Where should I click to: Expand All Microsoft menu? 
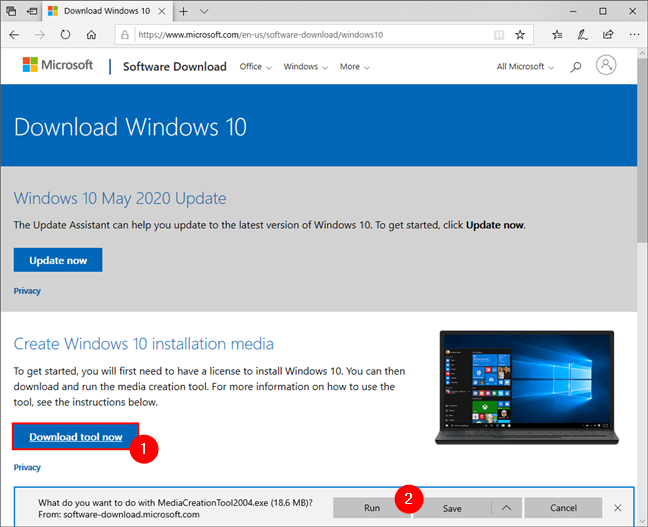pos(525,67)
